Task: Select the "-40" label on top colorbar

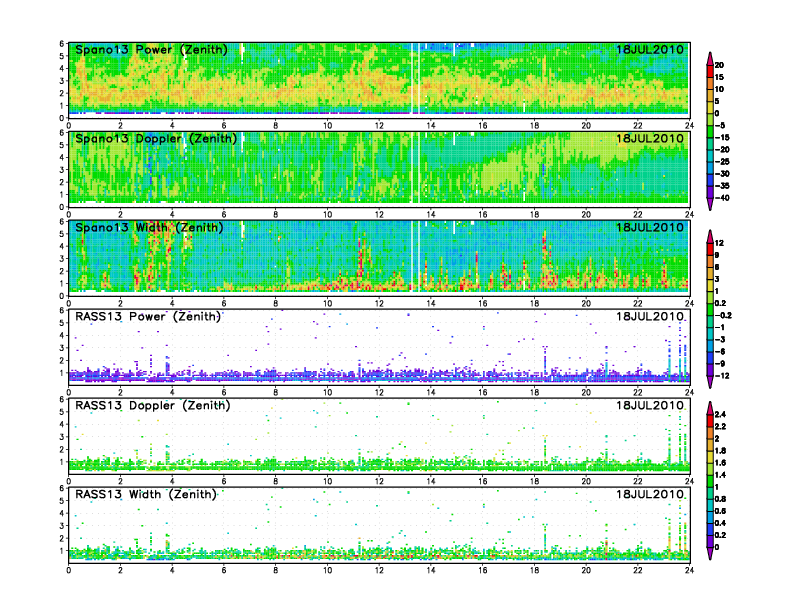Action: tap(722, 198)
